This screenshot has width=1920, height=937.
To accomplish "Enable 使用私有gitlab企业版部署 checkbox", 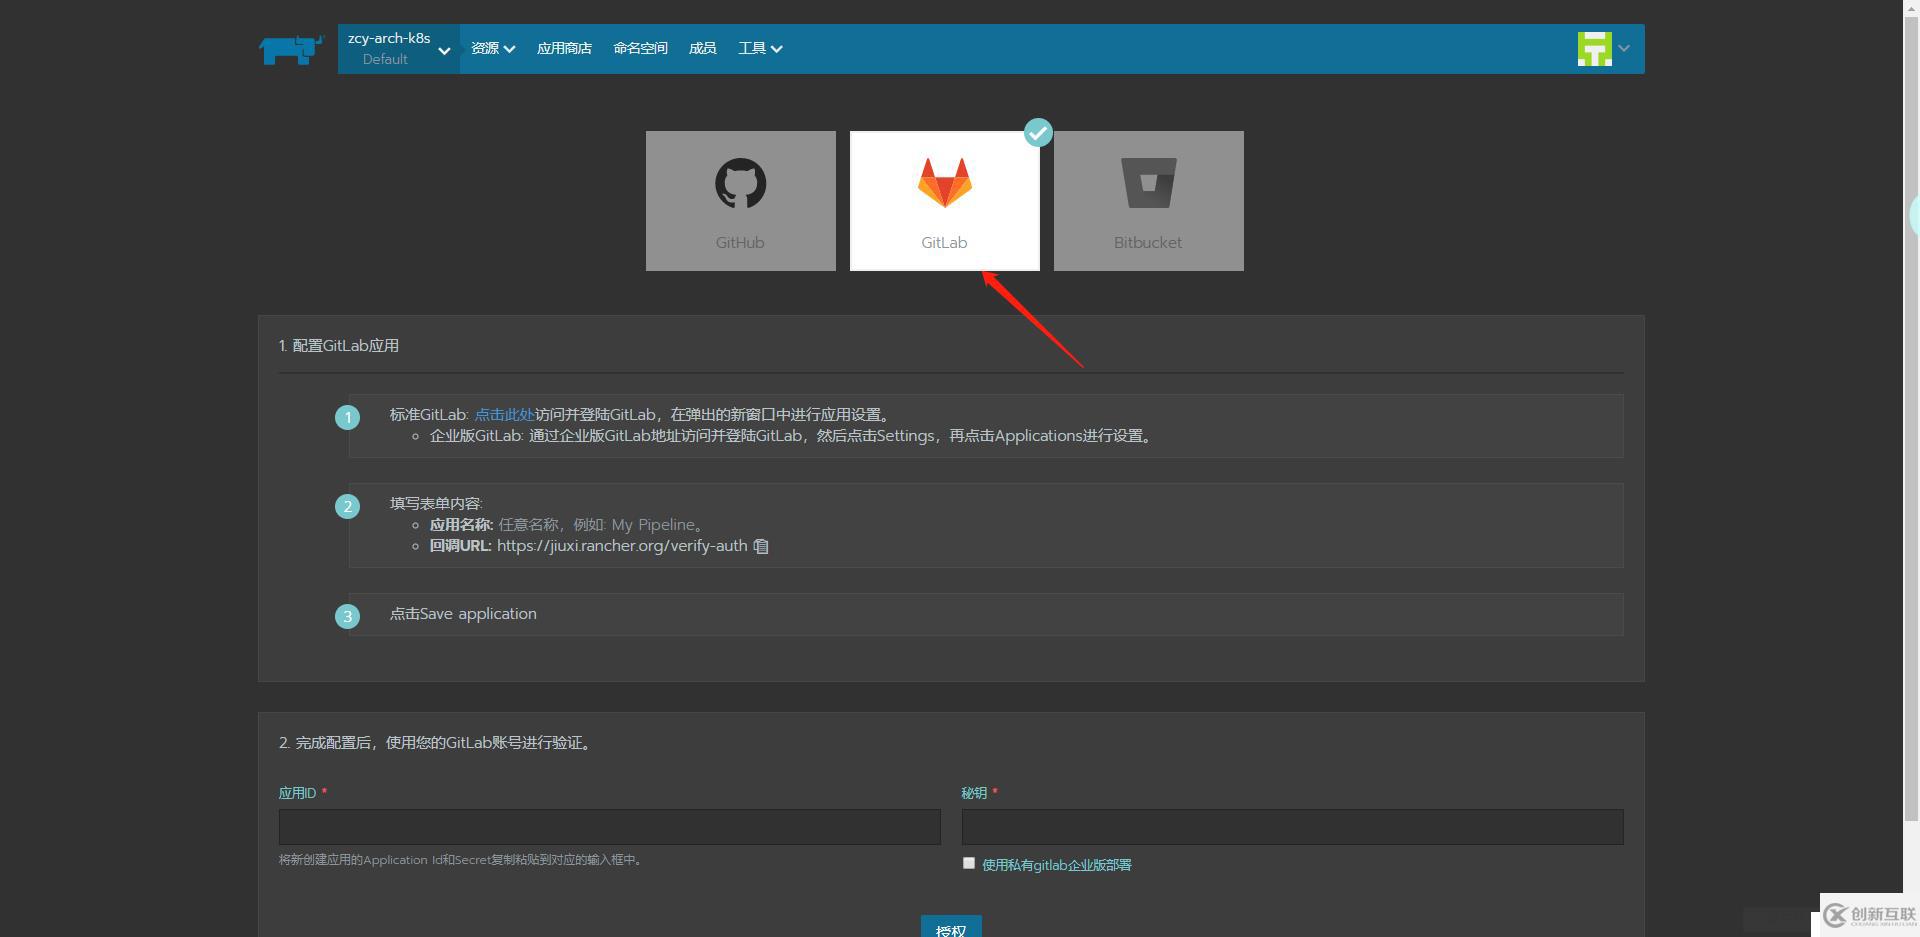I will tap(968, 862).
